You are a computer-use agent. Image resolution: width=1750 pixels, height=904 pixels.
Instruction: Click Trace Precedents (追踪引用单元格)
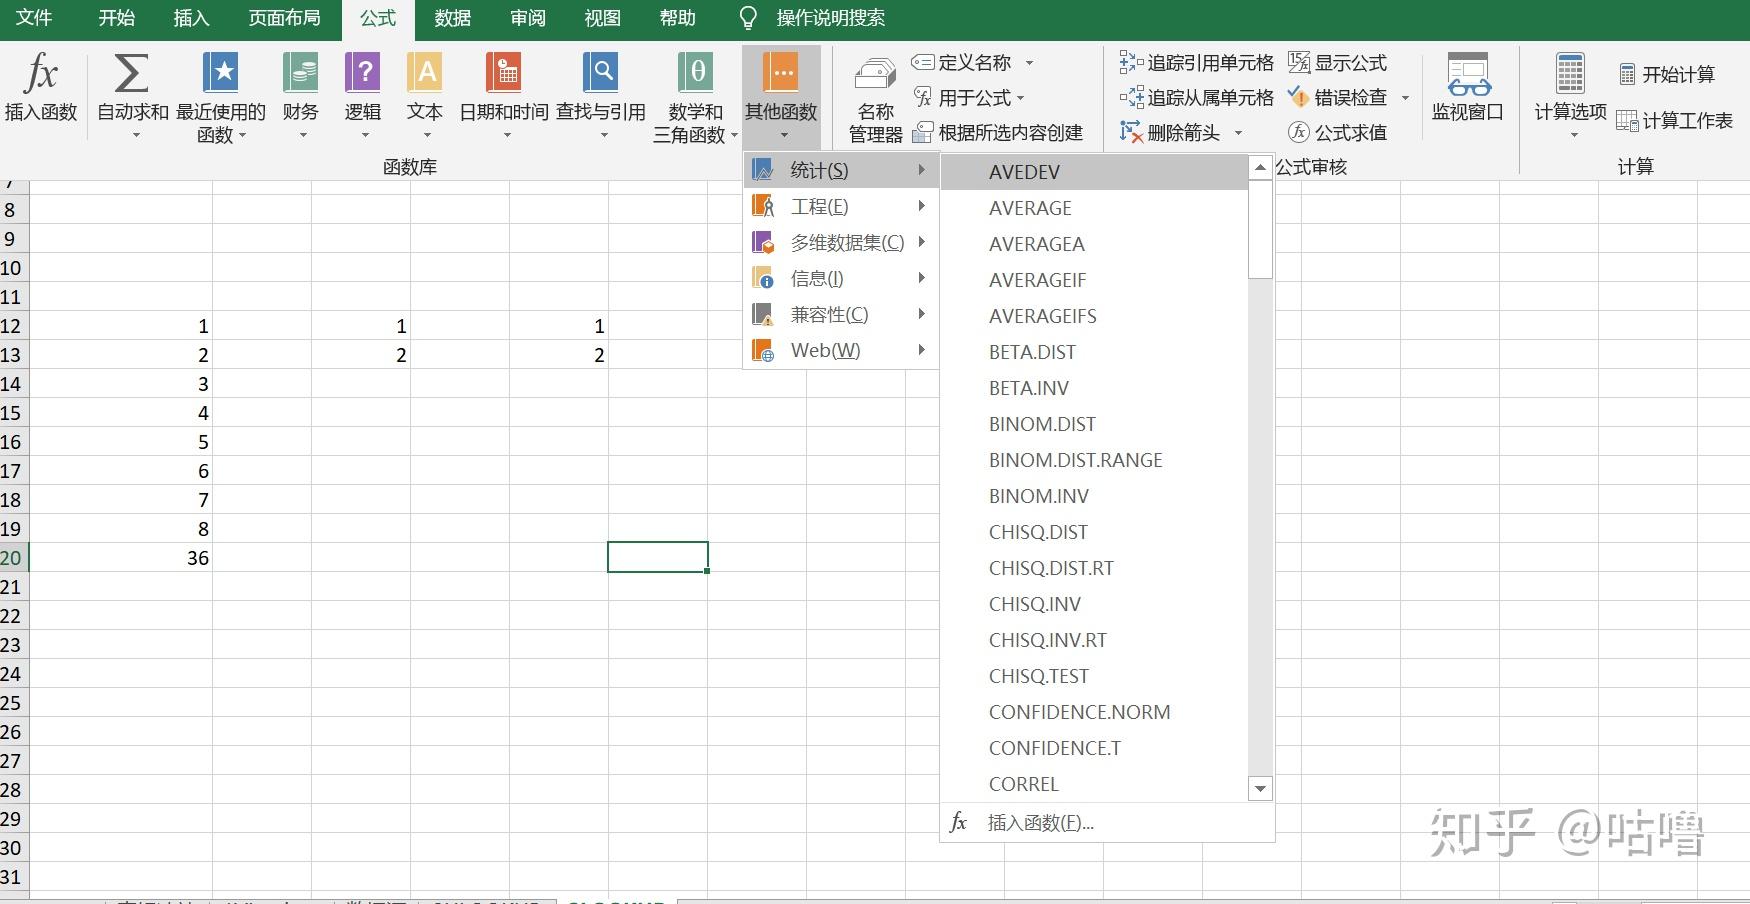coord(1196,63)
